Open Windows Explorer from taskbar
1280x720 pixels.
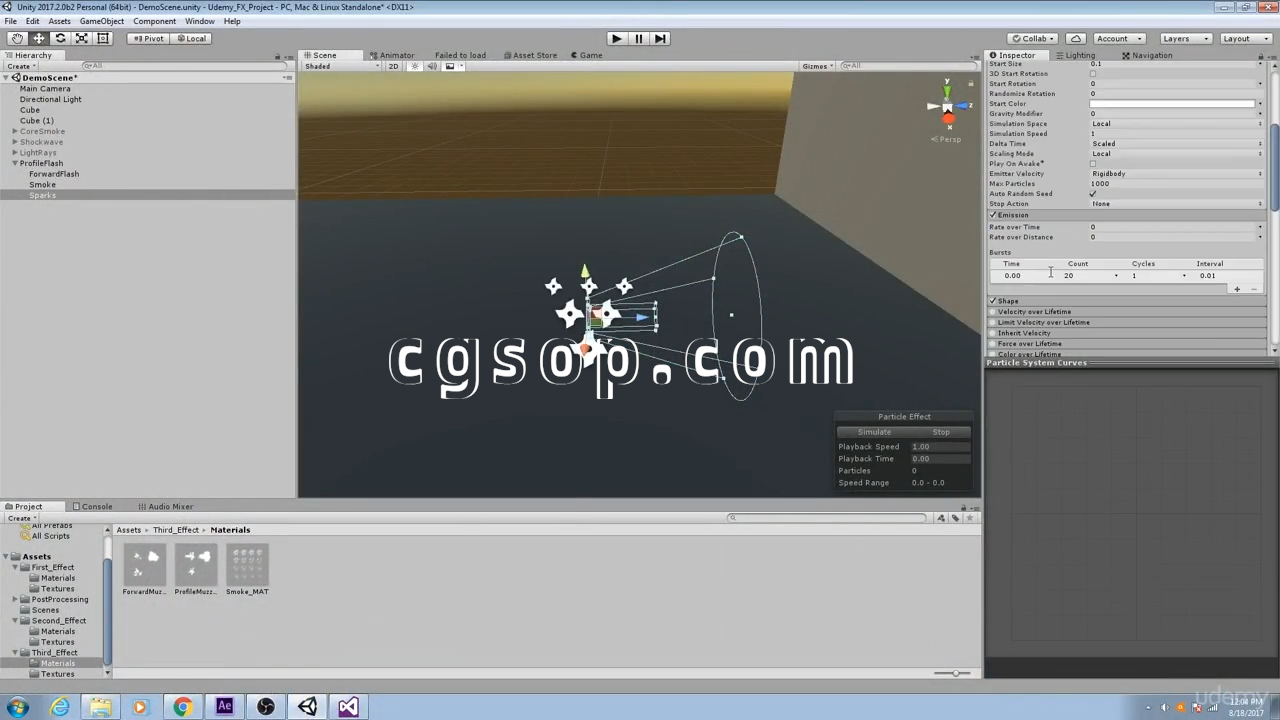[100, 707]
